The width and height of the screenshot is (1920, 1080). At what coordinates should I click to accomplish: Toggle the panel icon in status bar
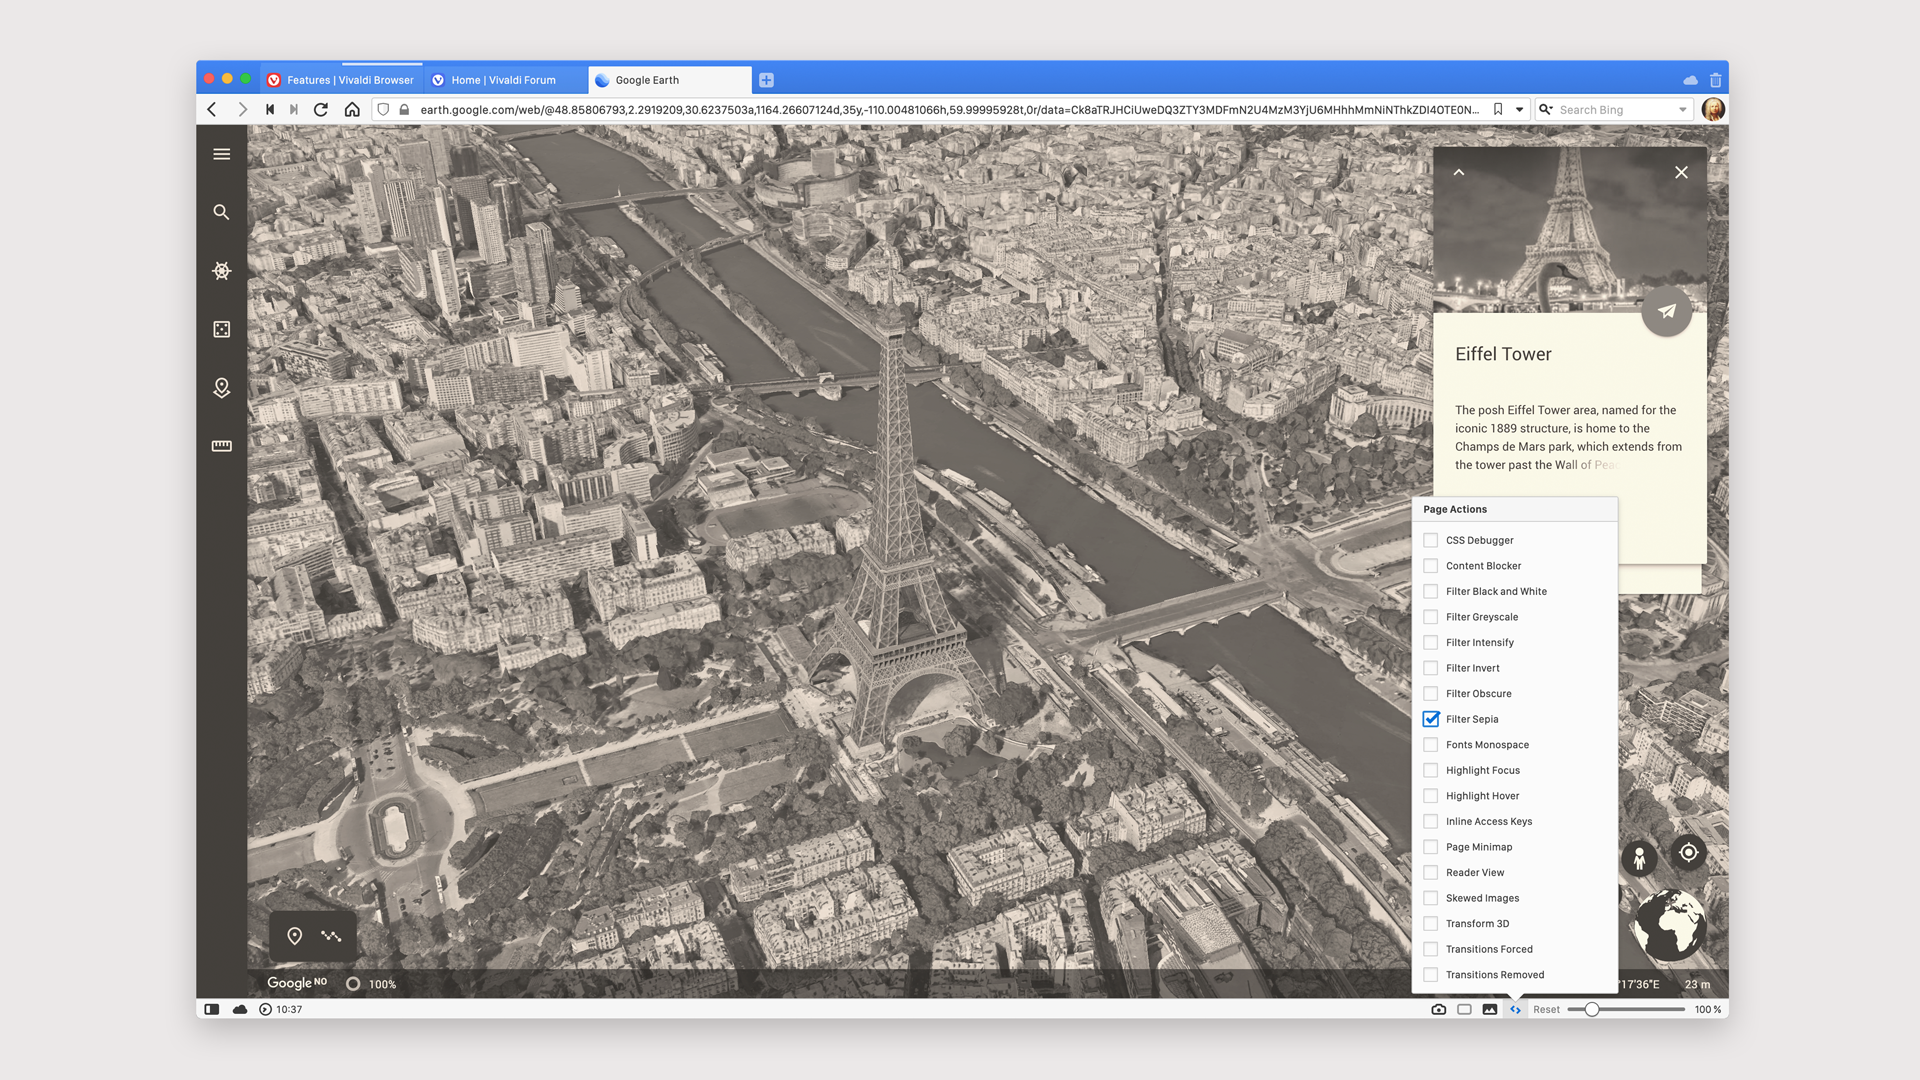[212, 1009]
